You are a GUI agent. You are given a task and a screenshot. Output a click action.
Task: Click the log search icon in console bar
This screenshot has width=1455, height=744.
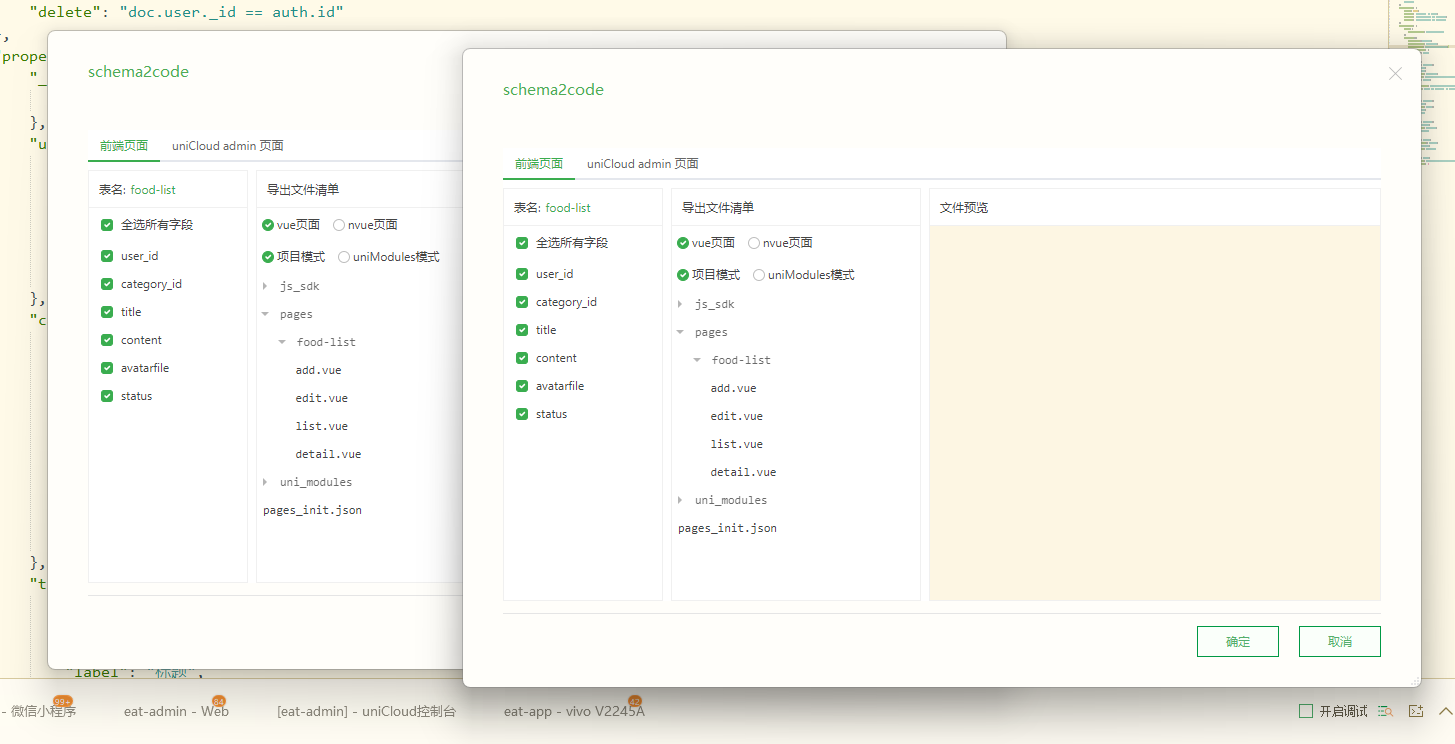[x=1385, y=711]
